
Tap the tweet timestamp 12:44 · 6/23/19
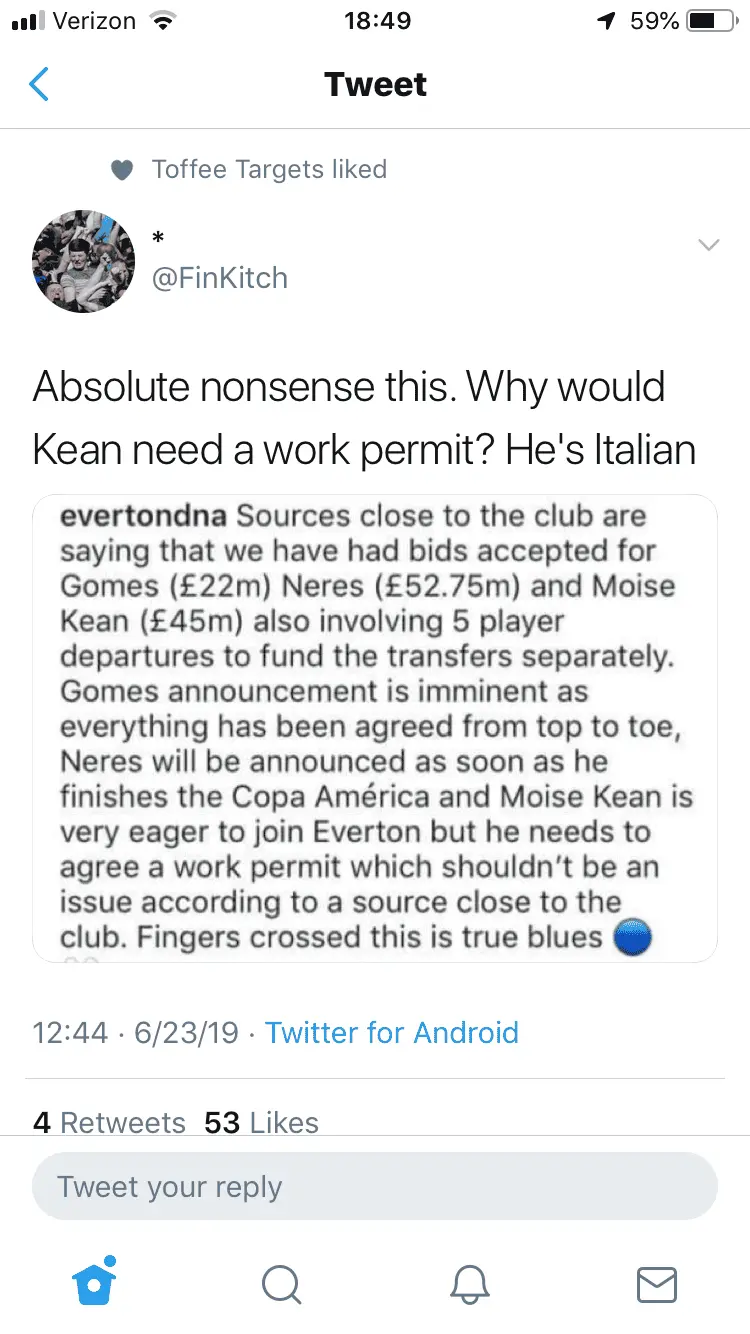[136, 1032]
